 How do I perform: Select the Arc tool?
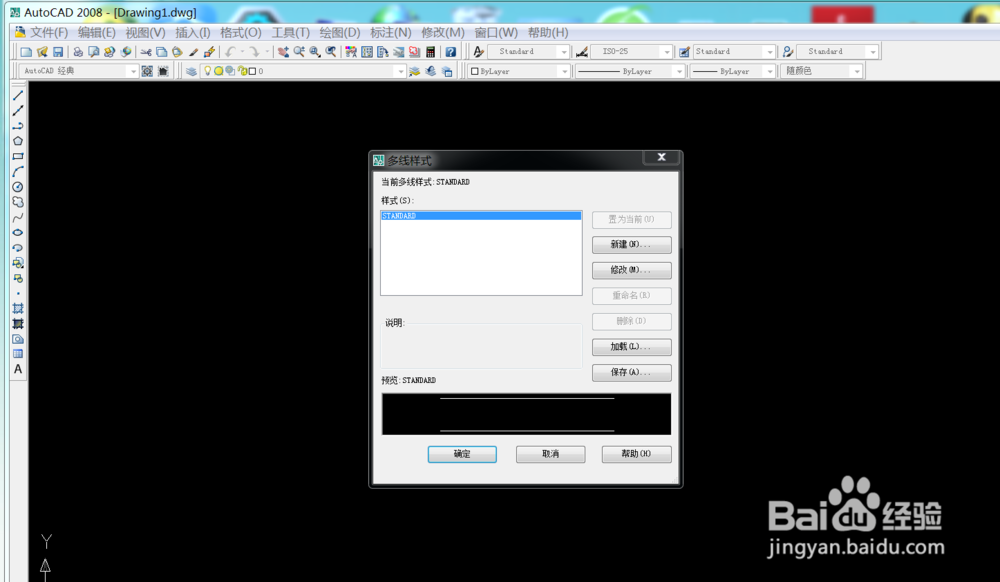[x=18, y=171]
